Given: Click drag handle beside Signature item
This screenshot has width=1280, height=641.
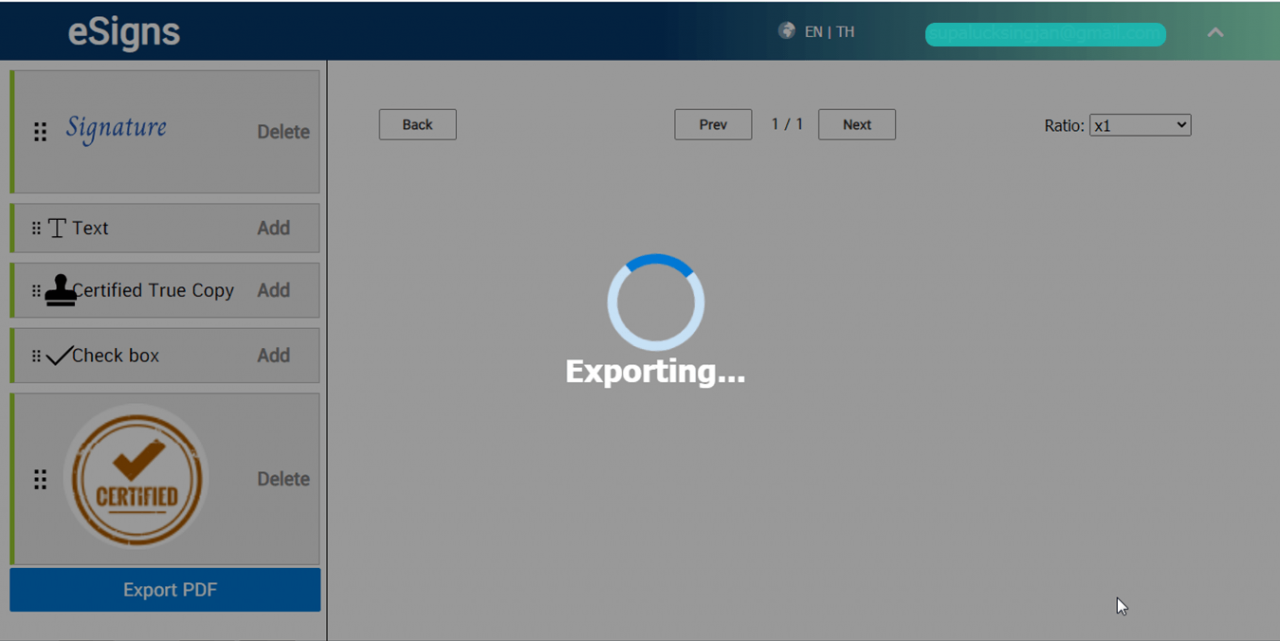Looking at the screenshot, I should (40, 132).
